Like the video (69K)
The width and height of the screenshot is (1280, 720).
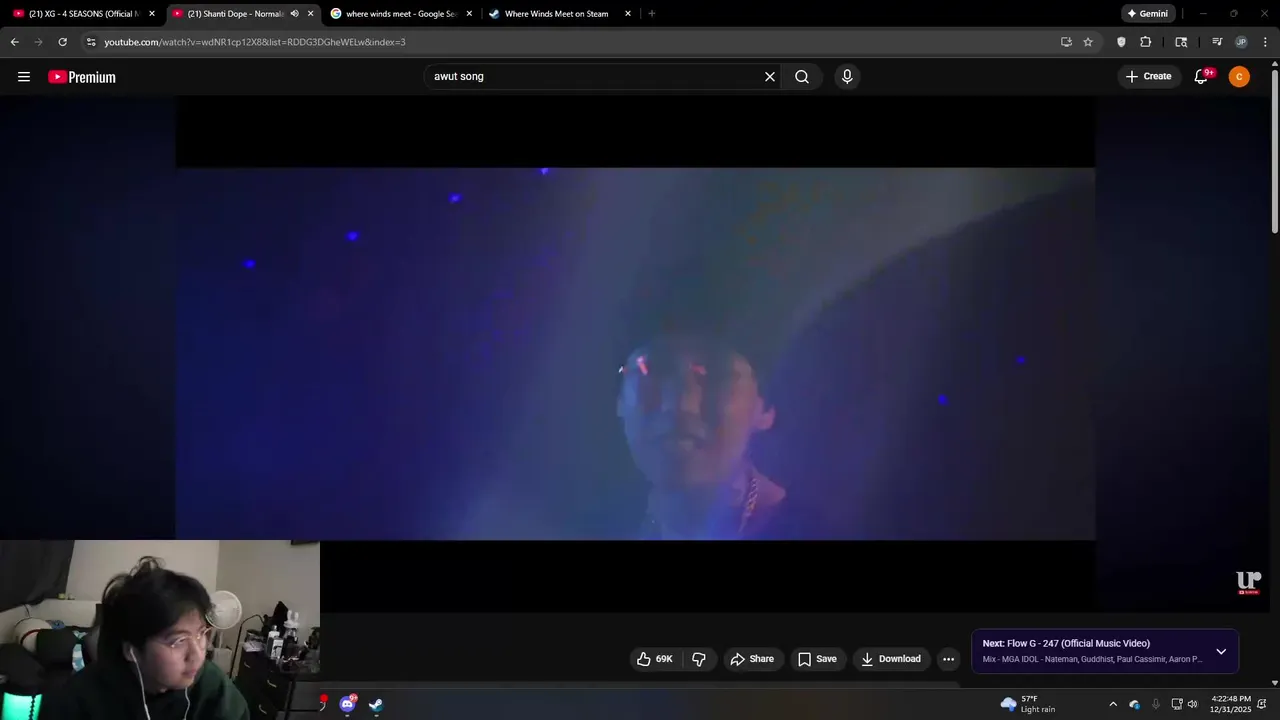(x=655, y=659)
